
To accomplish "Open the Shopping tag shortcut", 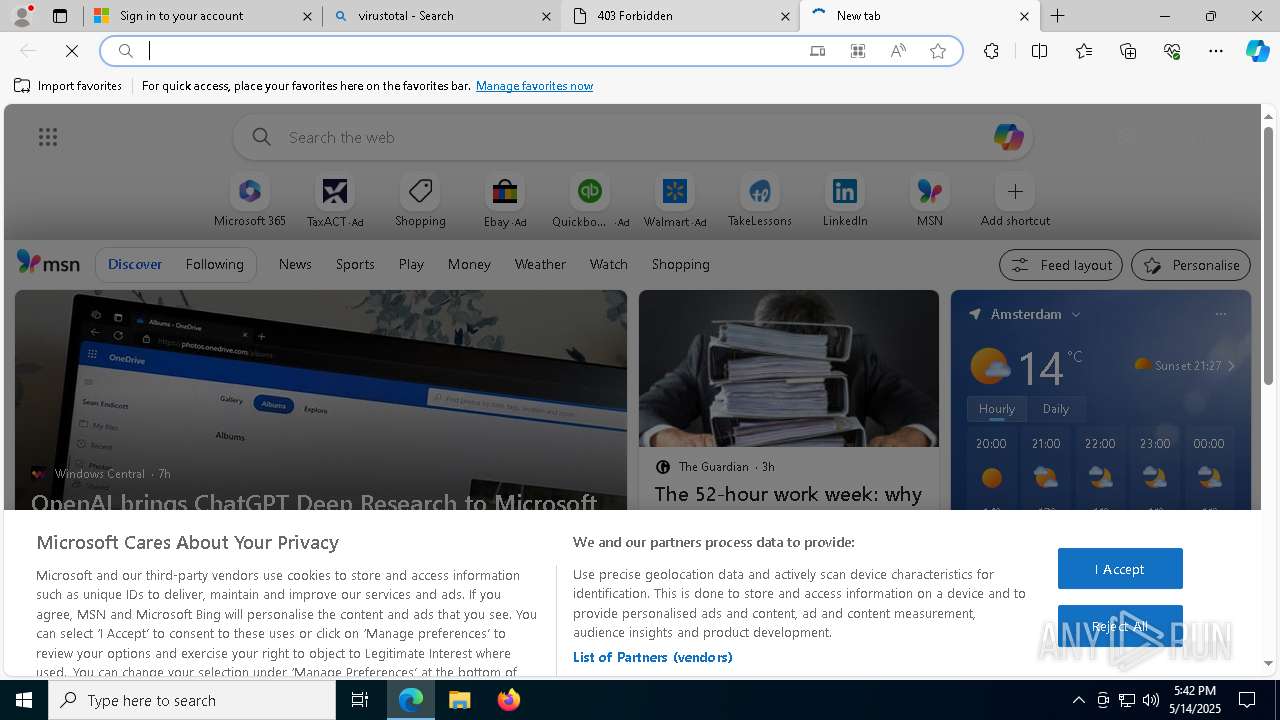I will click(420, 200).
